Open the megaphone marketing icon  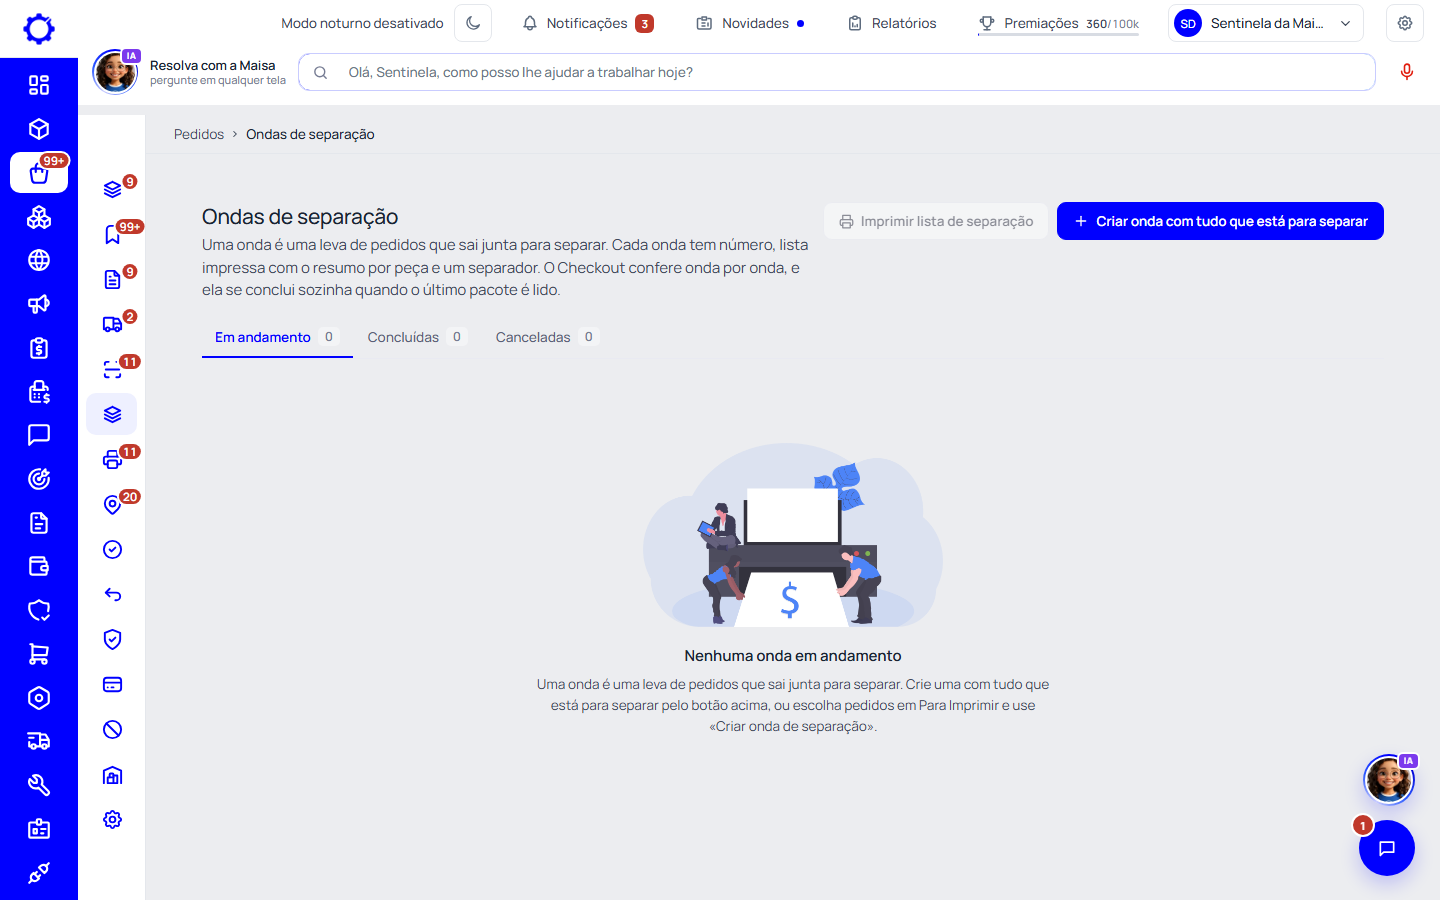39,304
